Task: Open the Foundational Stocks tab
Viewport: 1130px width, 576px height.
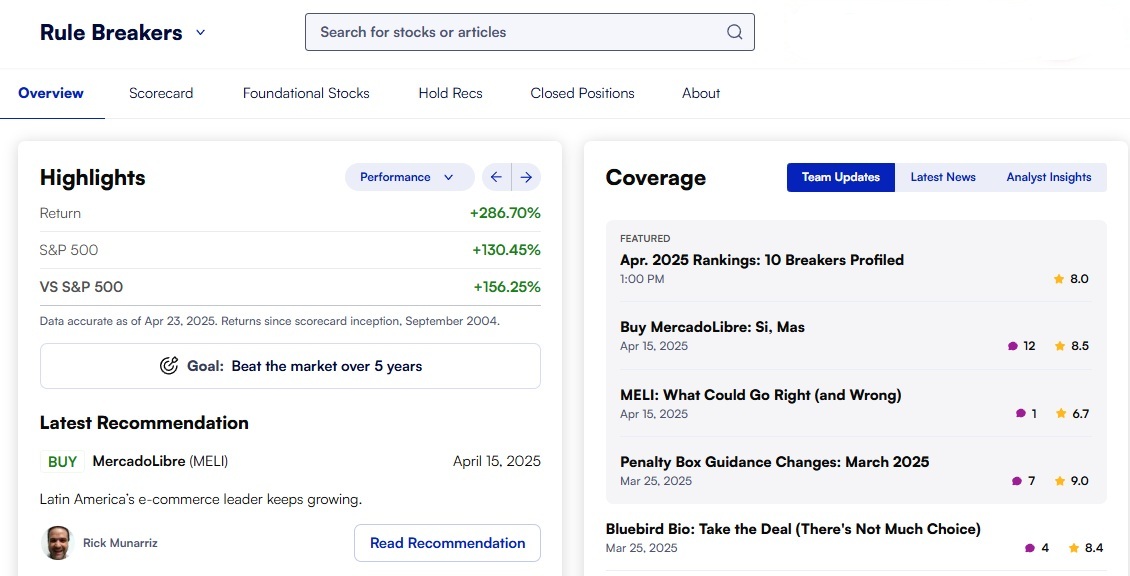Action: [306, 93]
